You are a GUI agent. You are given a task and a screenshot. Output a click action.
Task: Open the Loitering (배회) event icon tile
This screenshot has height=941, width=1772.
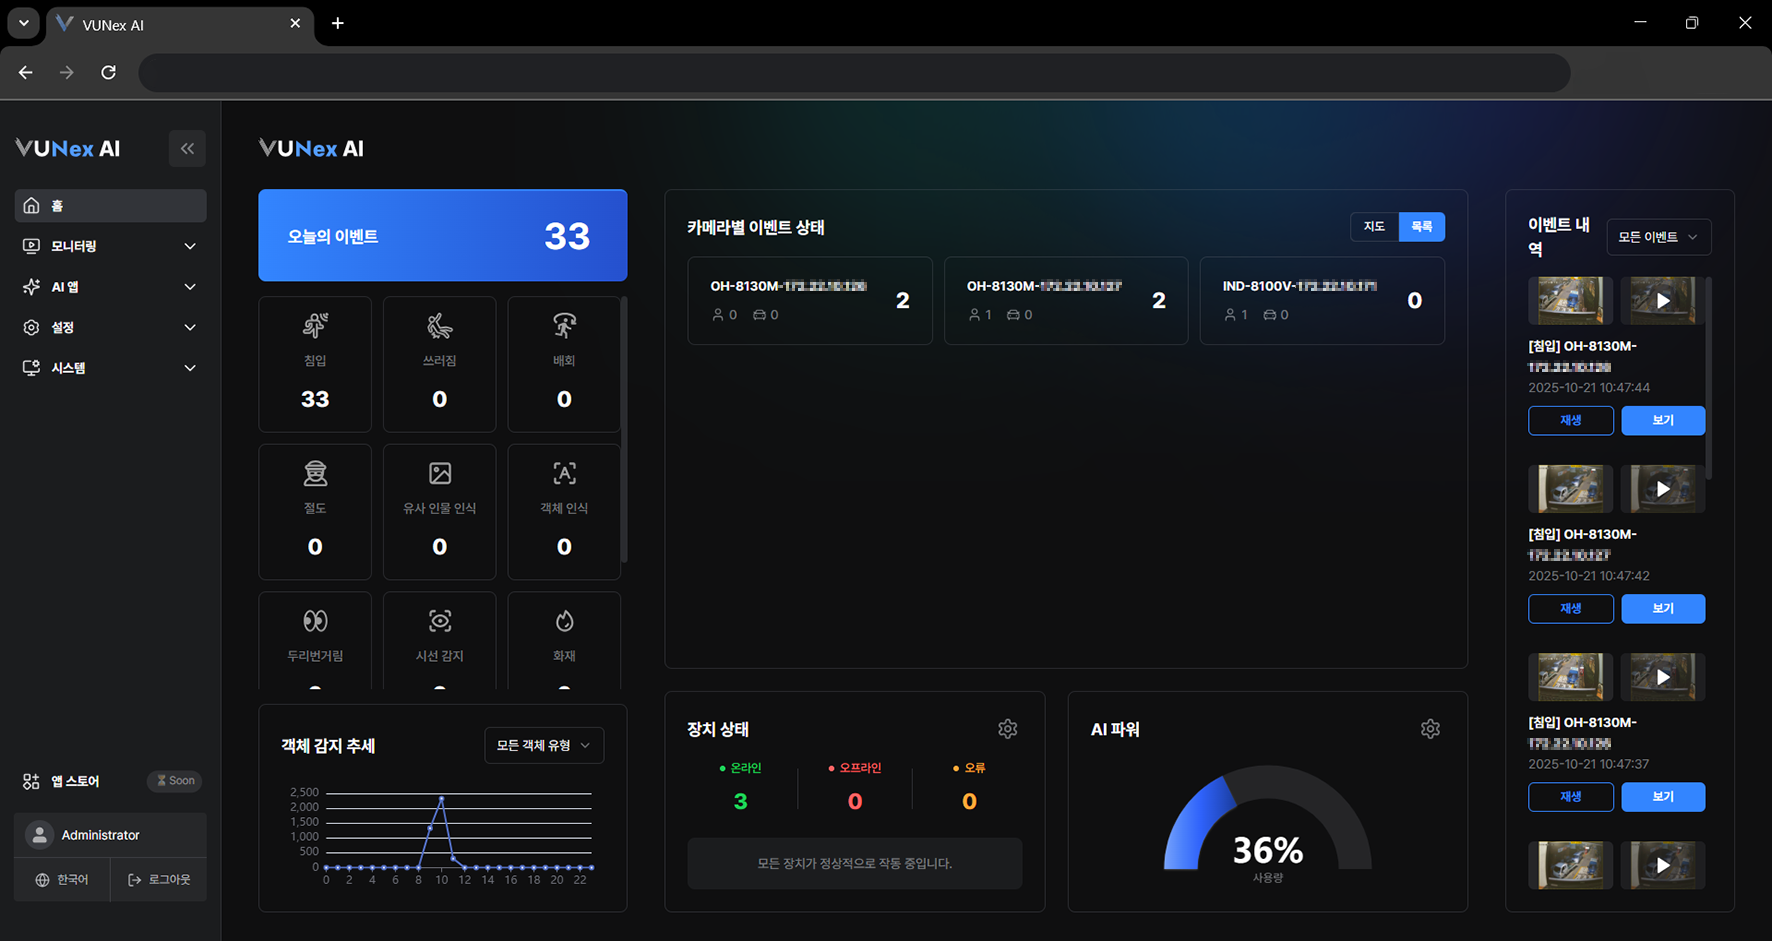tap(564, 363)
